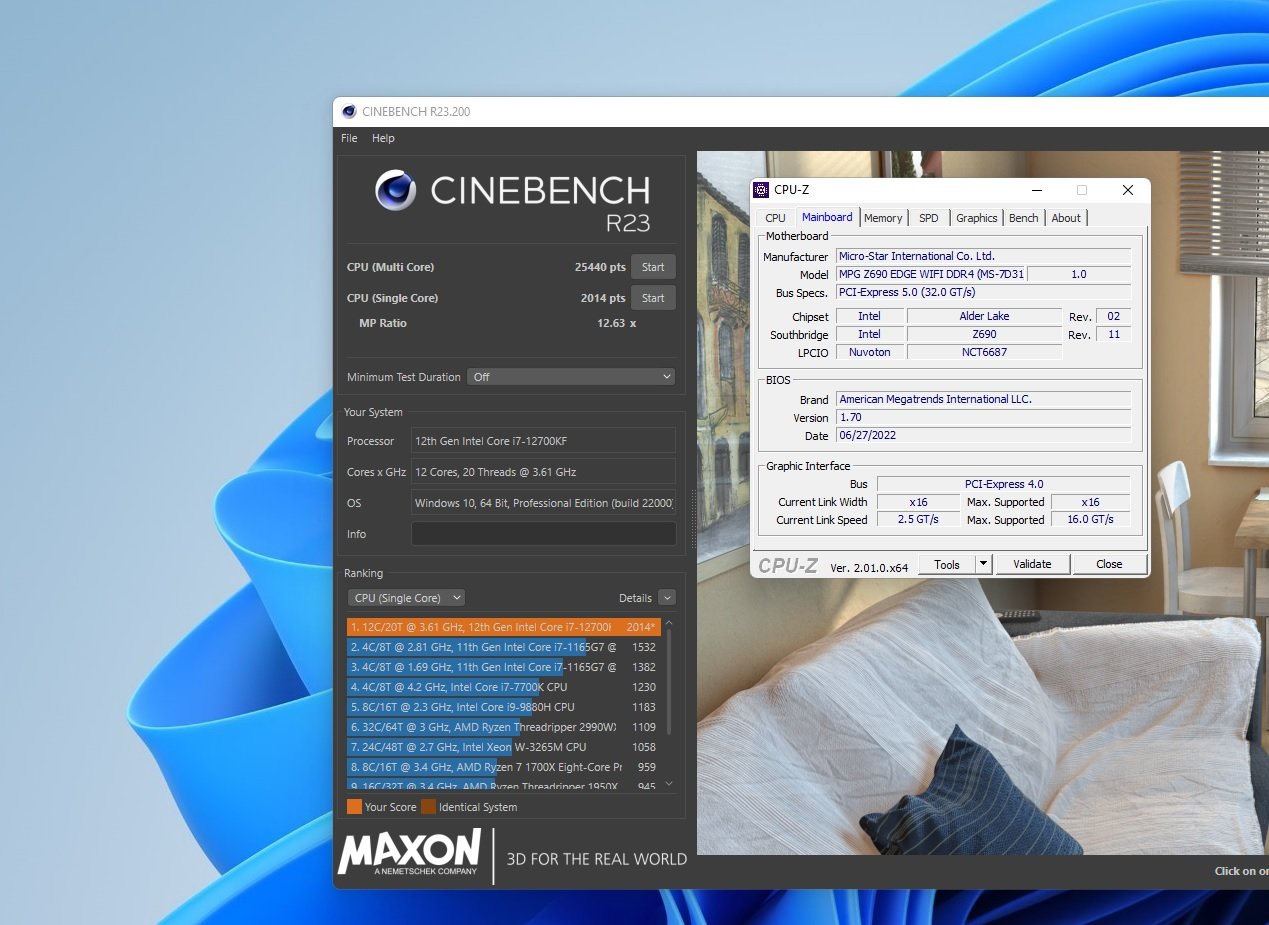Select ranking row 2 scoring 1532

click(503, 647)
